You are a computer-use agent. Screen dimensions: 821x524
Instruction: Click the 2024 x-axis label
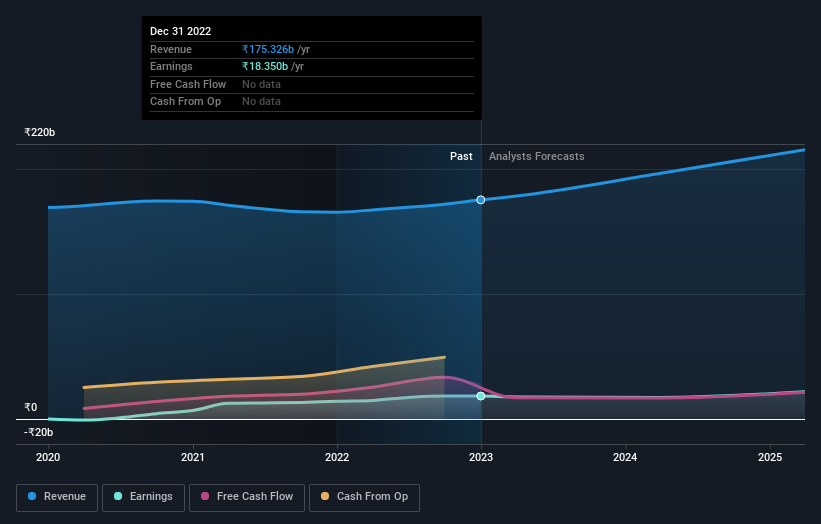[625, 458]
